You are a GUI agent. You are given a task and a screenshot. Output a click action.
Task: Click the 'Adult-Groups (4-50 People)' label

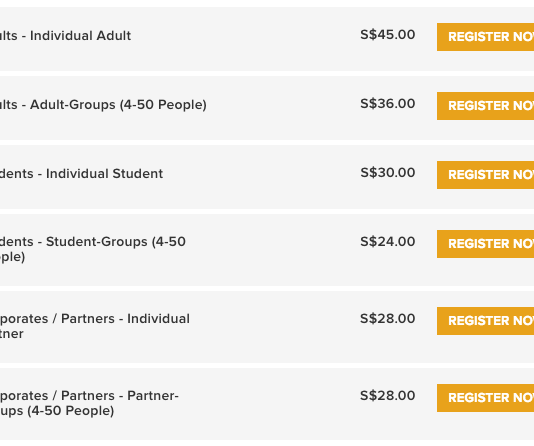(x=118, y=105)
